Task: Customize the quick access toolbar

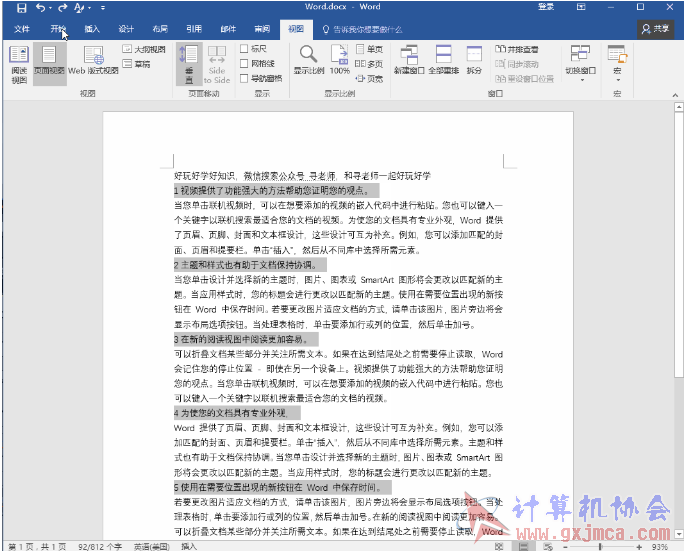Action: (103, 8)
